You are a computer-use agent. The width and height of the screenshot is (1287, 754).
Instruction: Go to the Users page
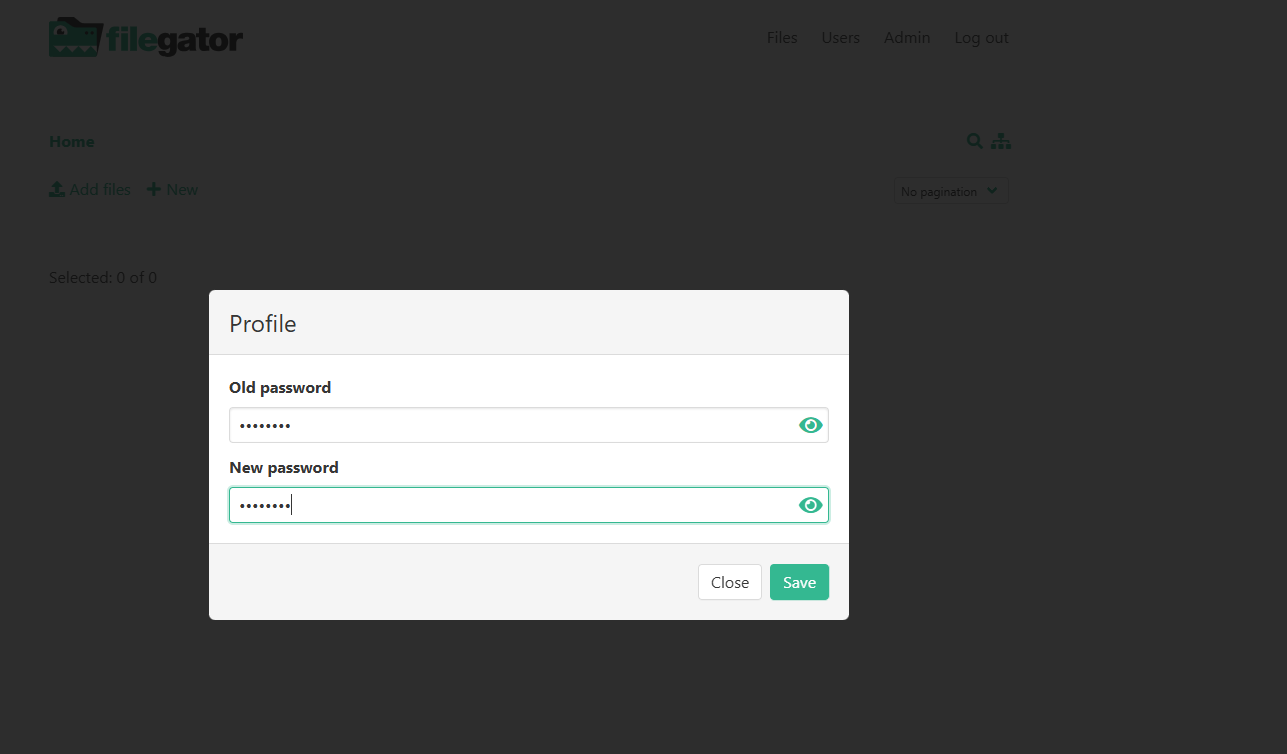point(841,38)
